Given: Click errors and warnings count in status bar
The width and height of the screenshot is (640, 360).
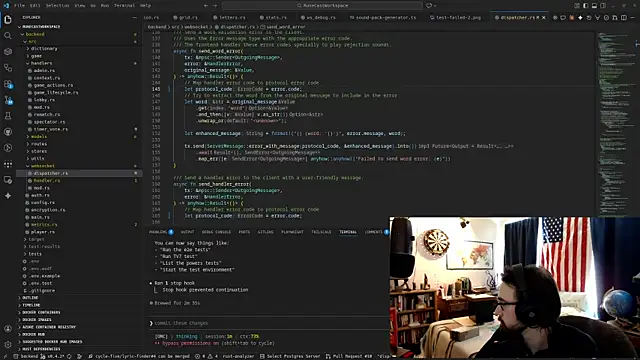Looking at the screenshot, I should pyautogui.click(x=207, y=356).
